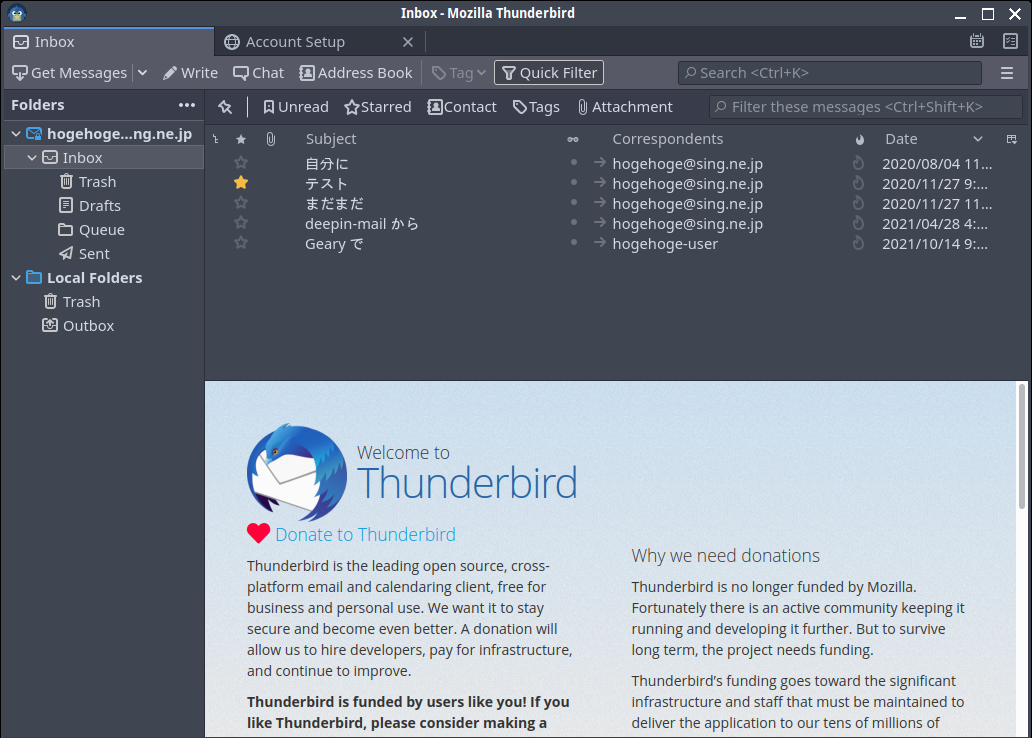Open the Chat toolbar button
The image size is (1032, 738).
(x=259, y=73)
